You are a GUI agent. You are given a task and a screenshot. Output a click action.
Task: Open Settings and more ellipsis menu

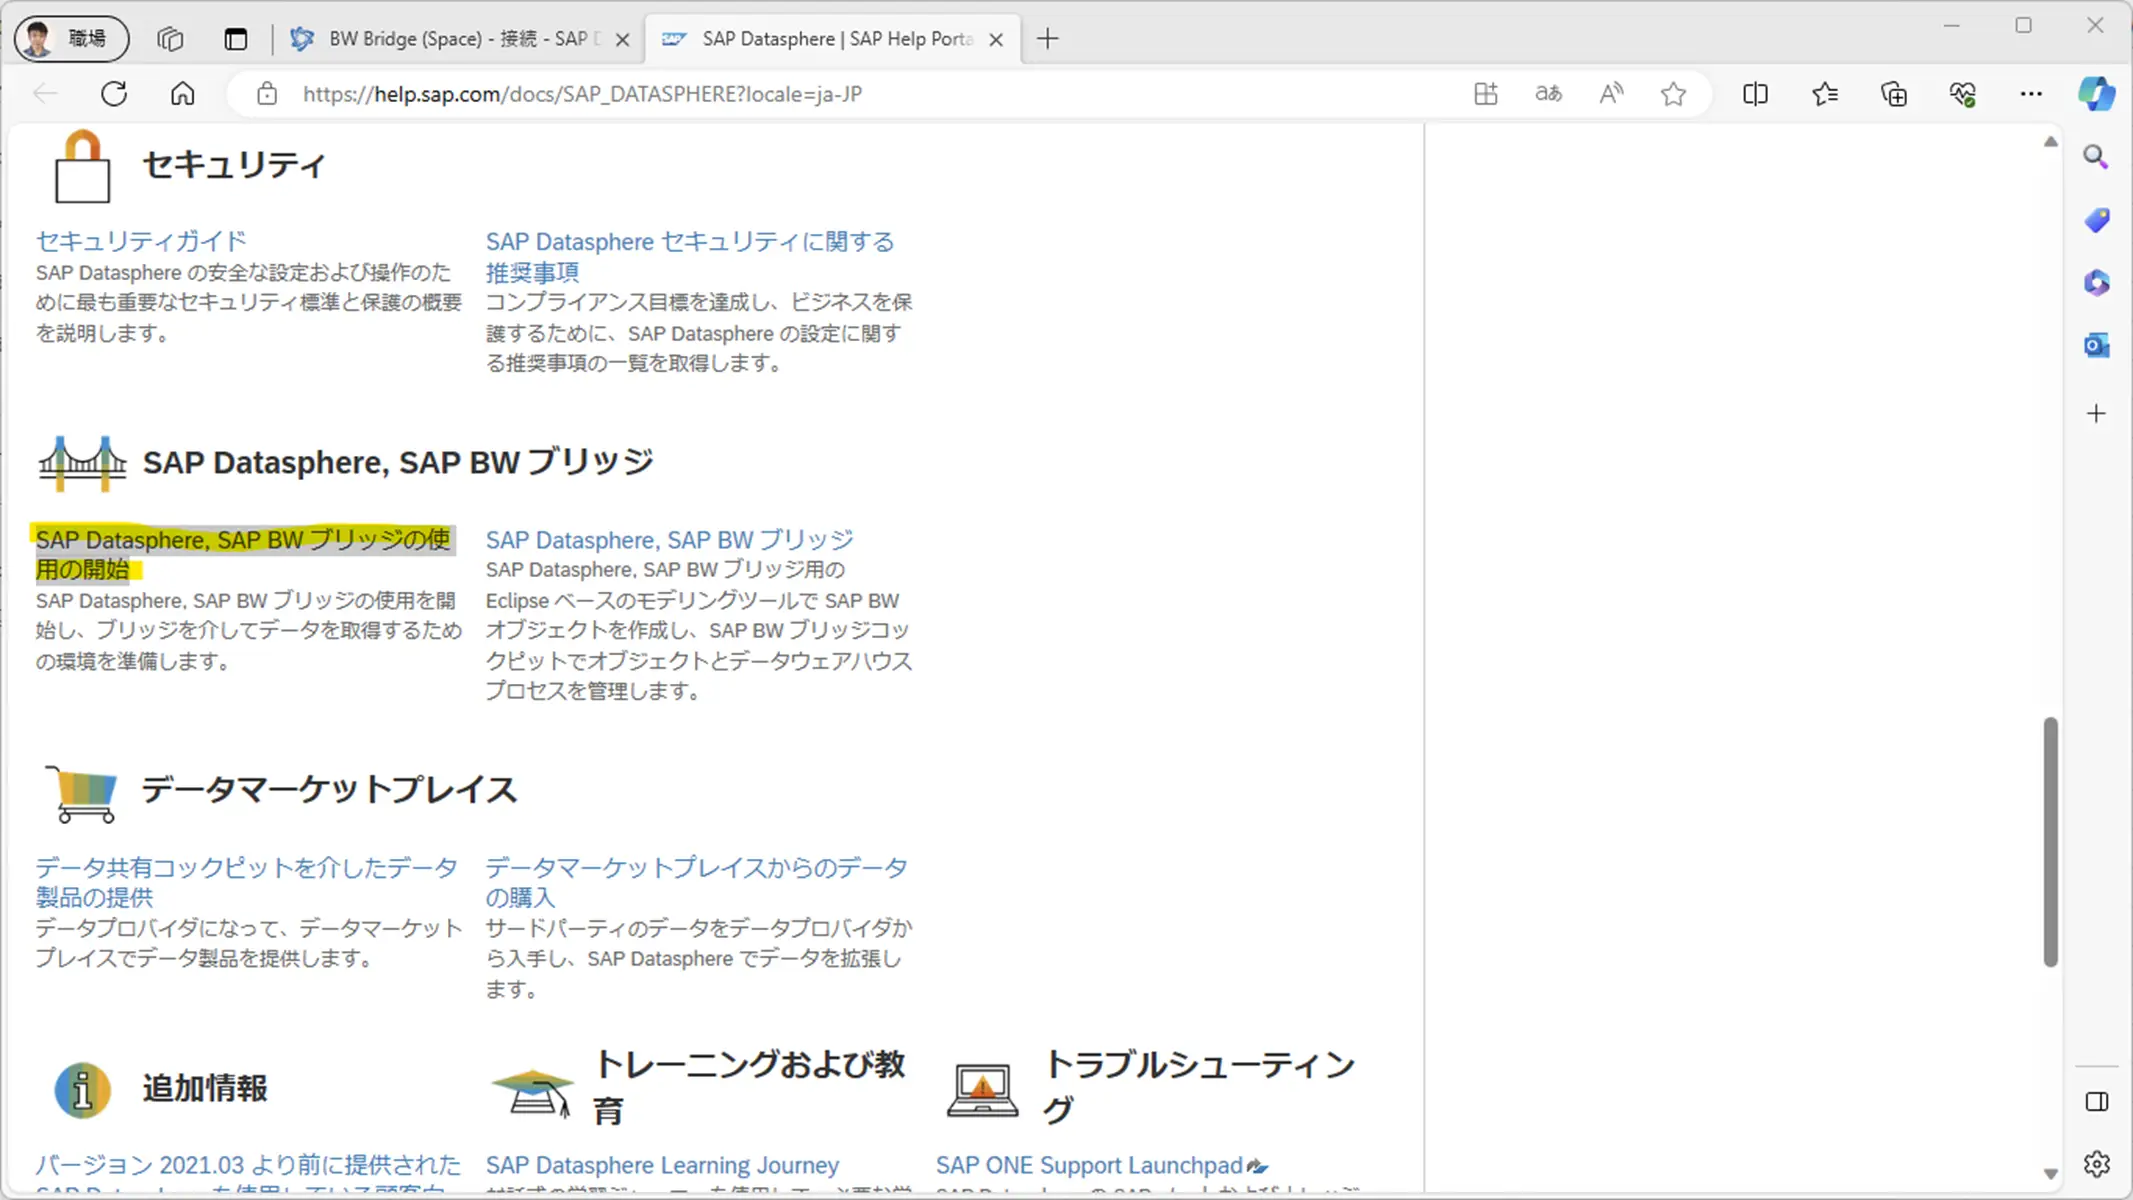coord(2031,94)
